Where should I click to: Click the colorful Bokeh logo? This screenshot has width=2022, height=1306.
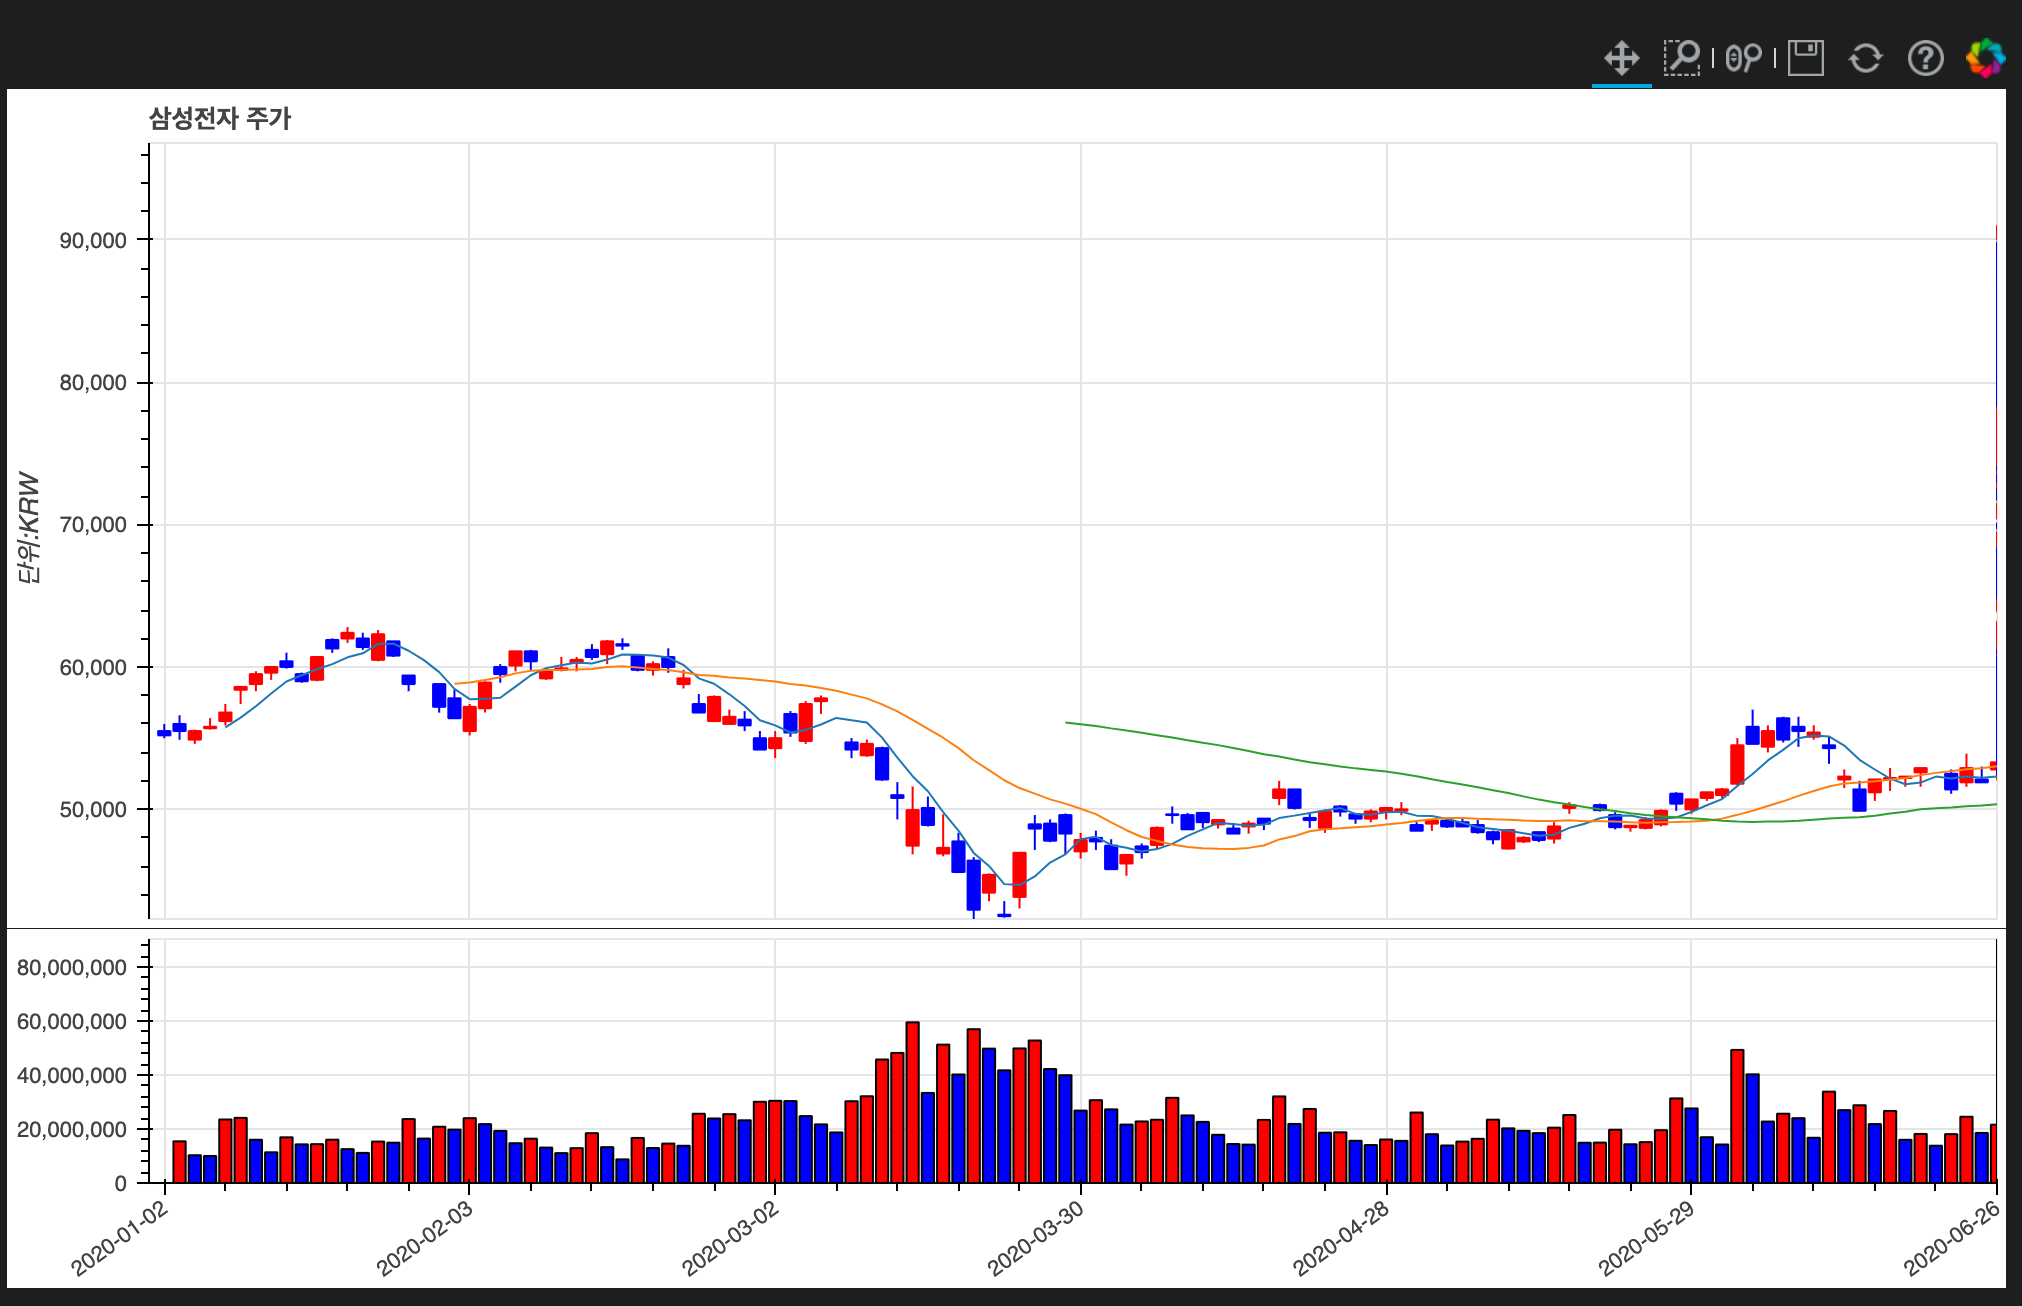1985,58
